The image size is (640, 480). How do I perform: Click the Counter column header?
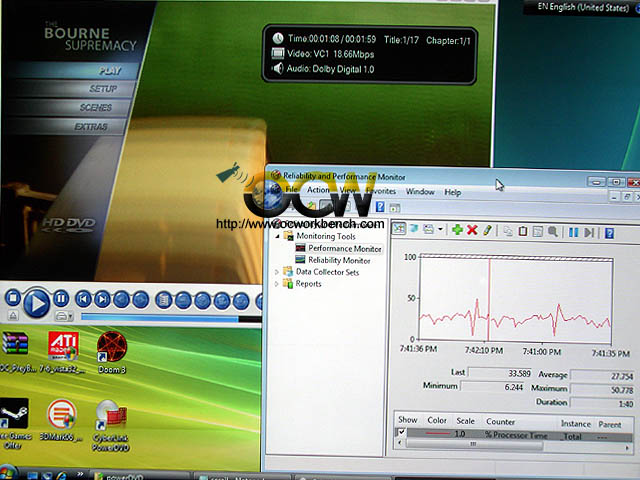[500, 422]
